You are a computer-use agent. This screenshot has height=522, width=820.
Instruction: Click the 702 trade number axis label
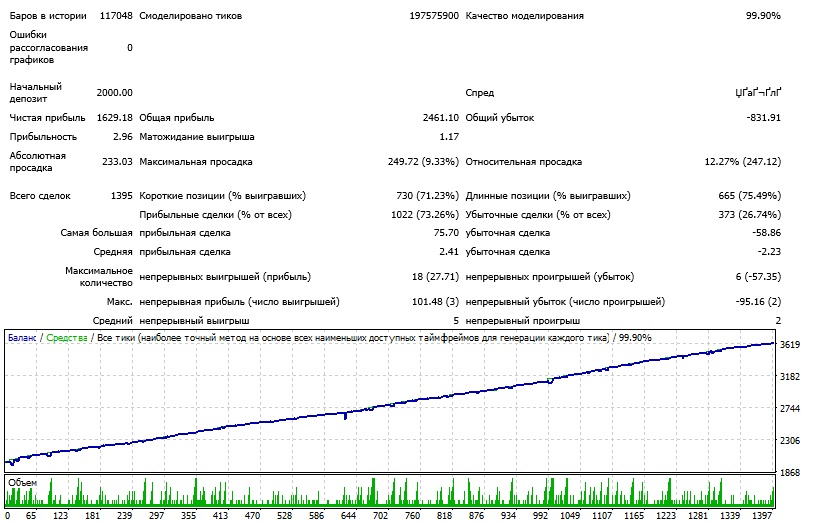pyautogui.click(x=380, y=515)
